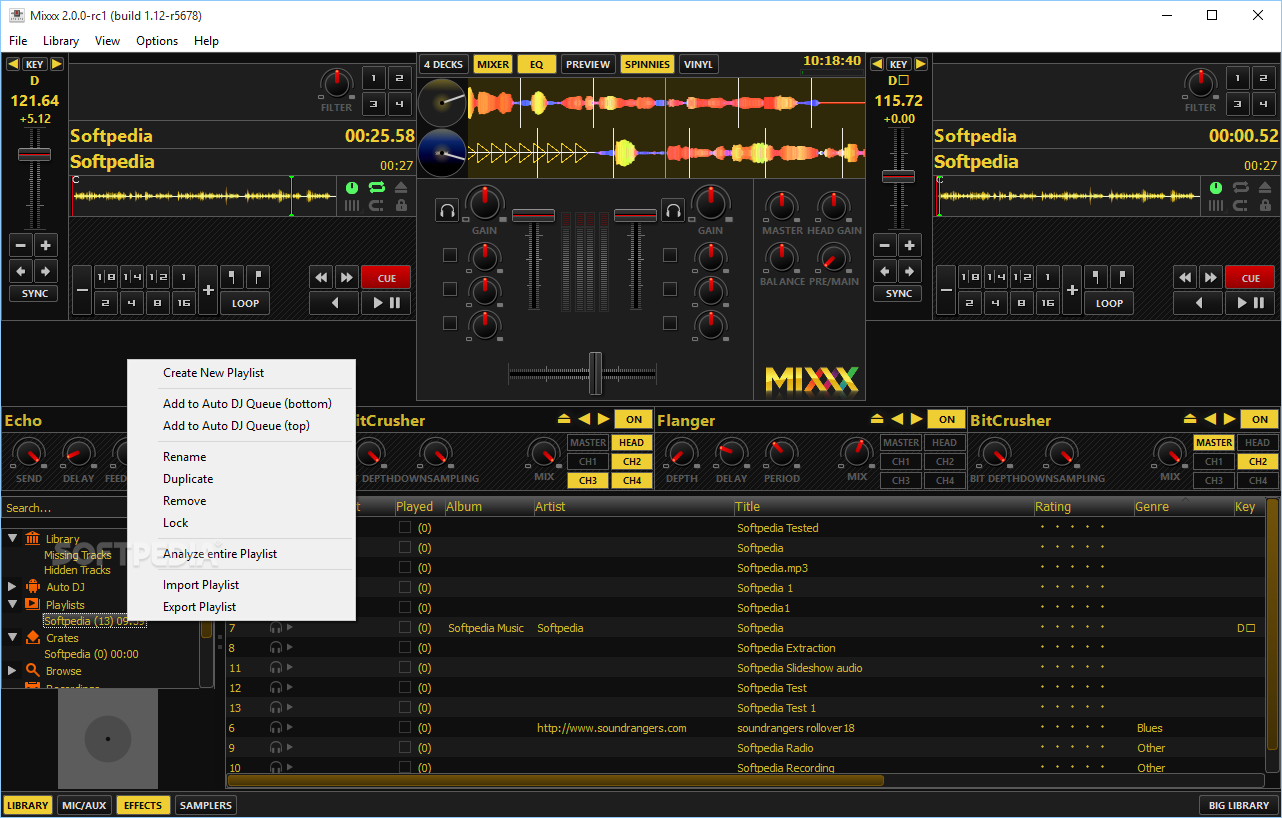Toggle headphone cue on right mixer channel
This screenshot has height=818, width=1282.
[673, 211]
